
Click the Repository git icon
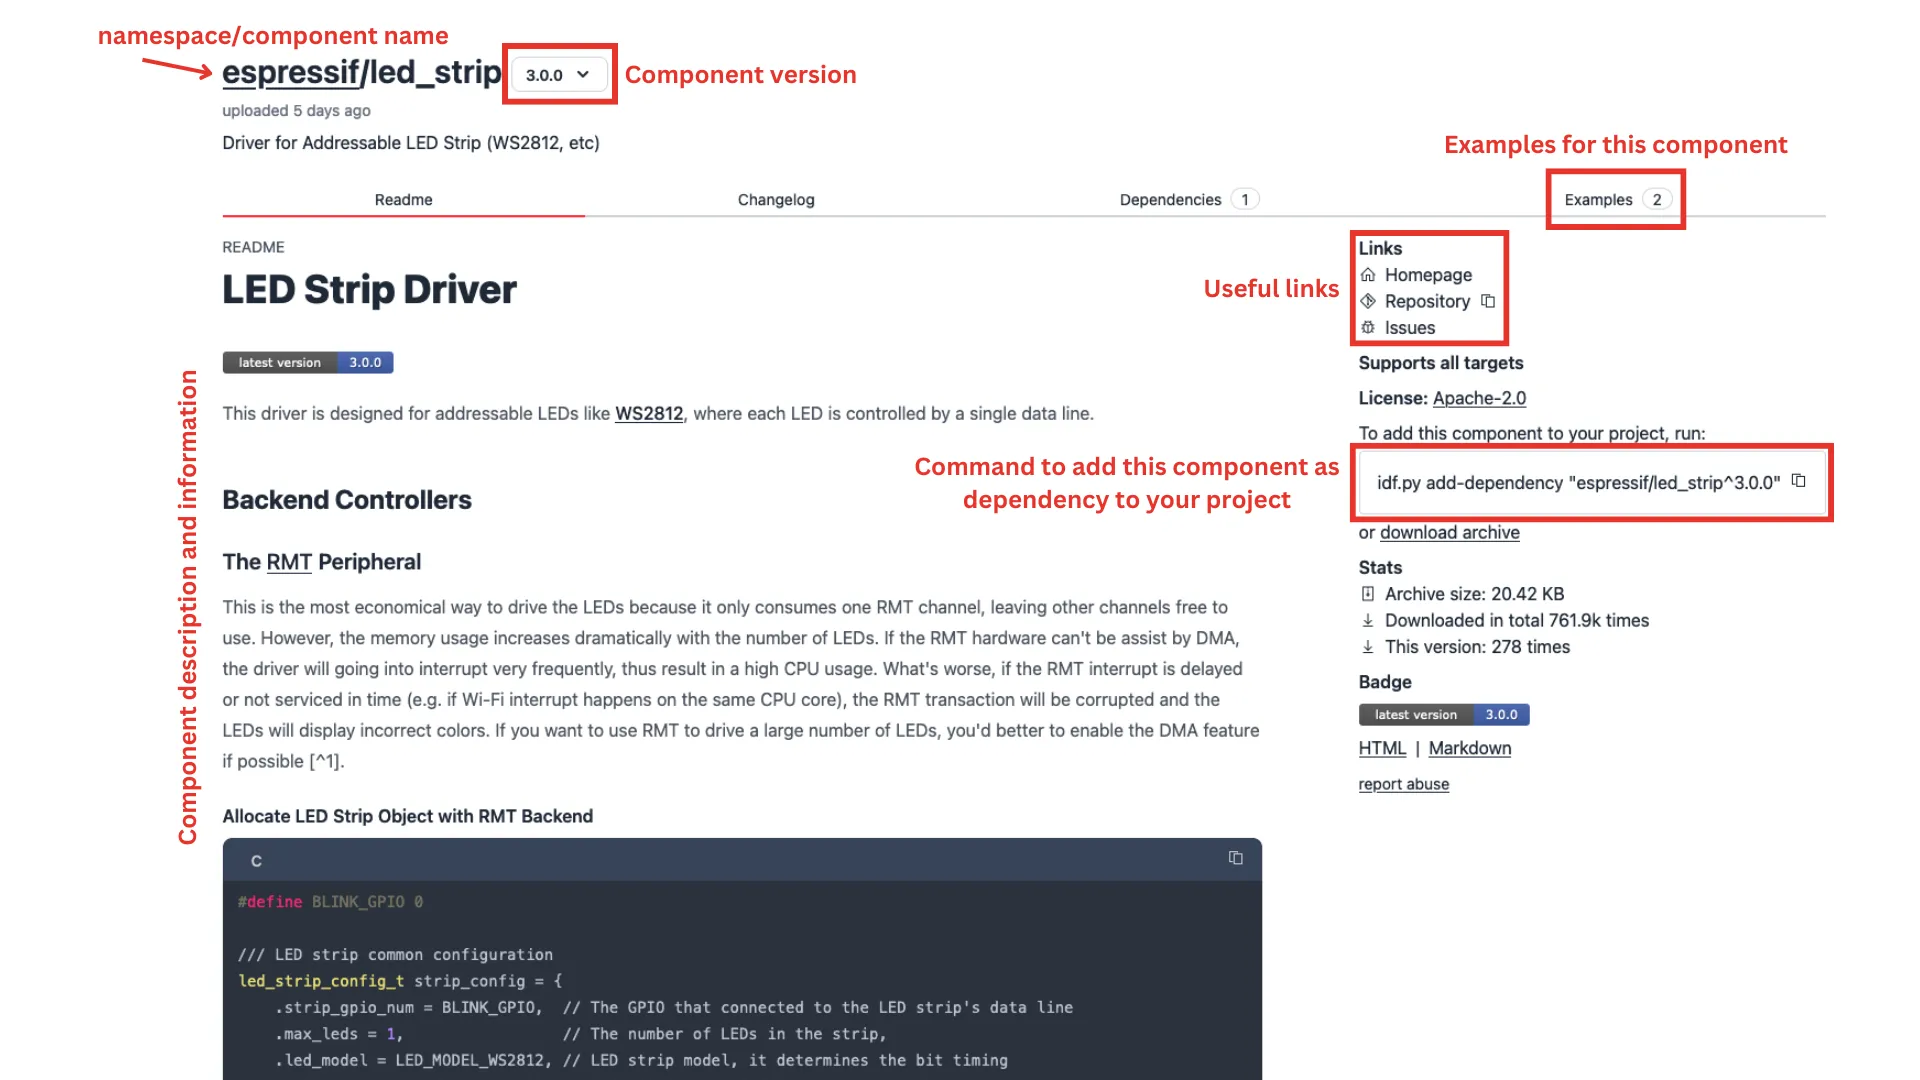click(1368, 301)
